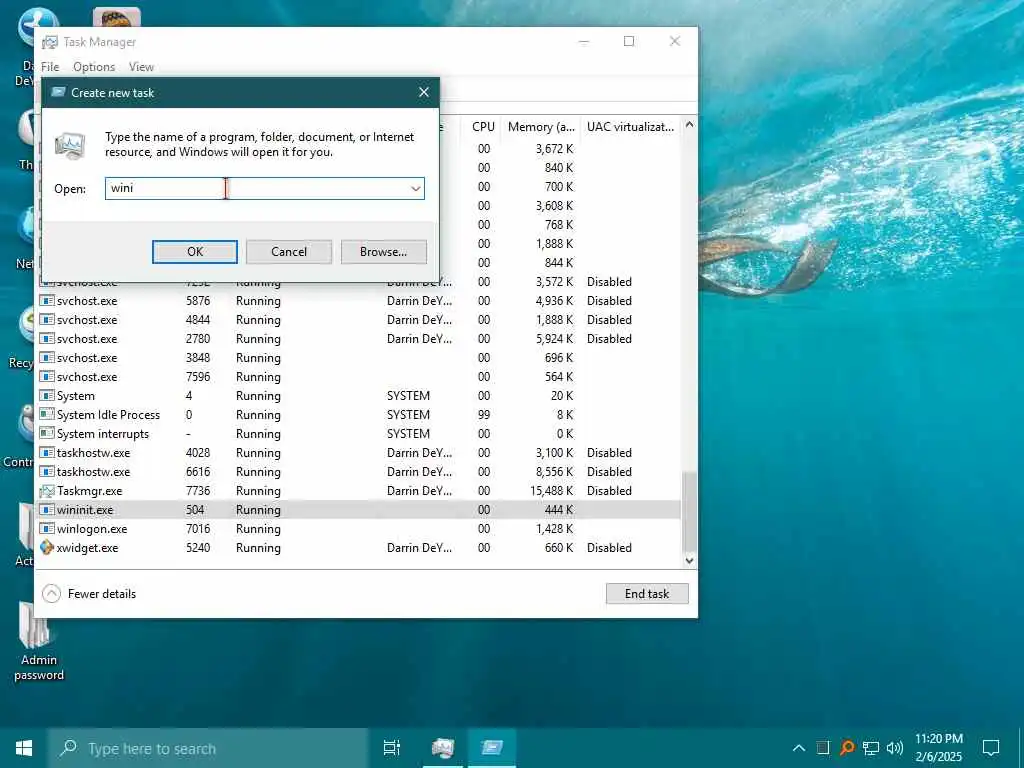
Task: Sort processes by CPU column header
Action: tap(483, 127)
